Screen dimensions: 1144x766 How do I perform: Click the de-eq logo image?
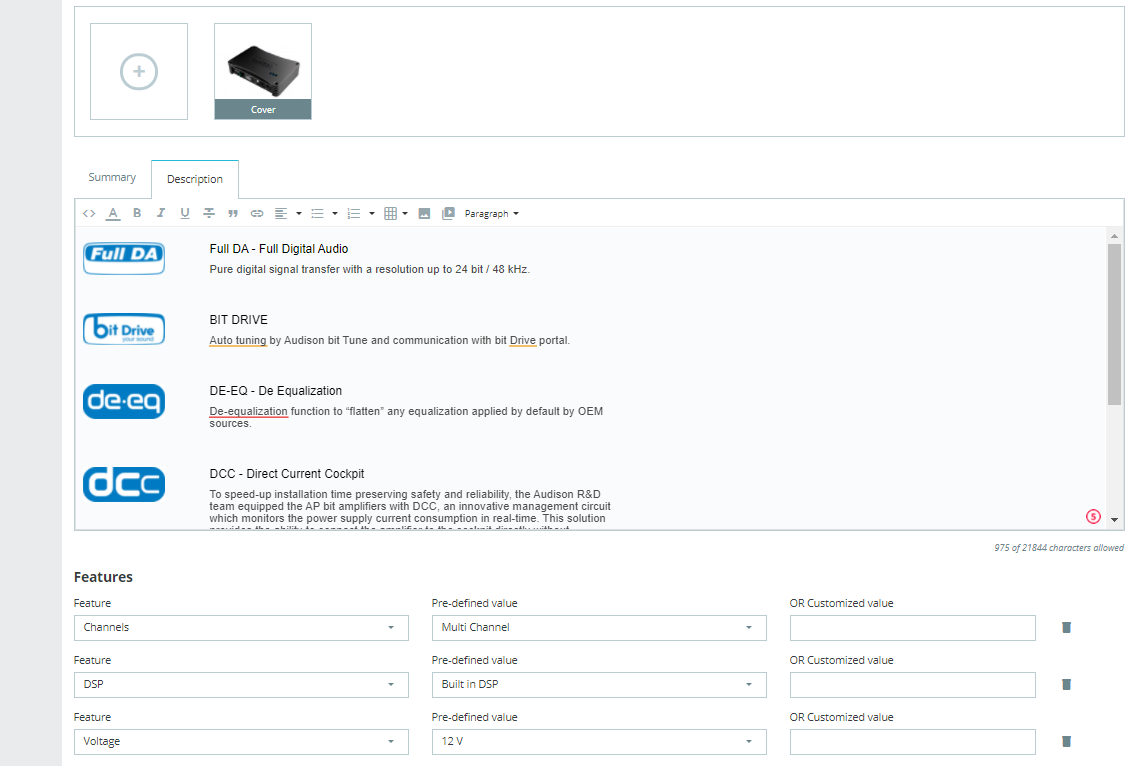click(x=124, y=401)
